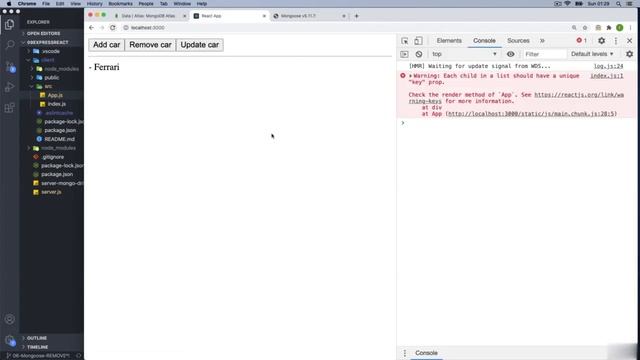Switch to Elements tab in DevTools

coord(449,41)
